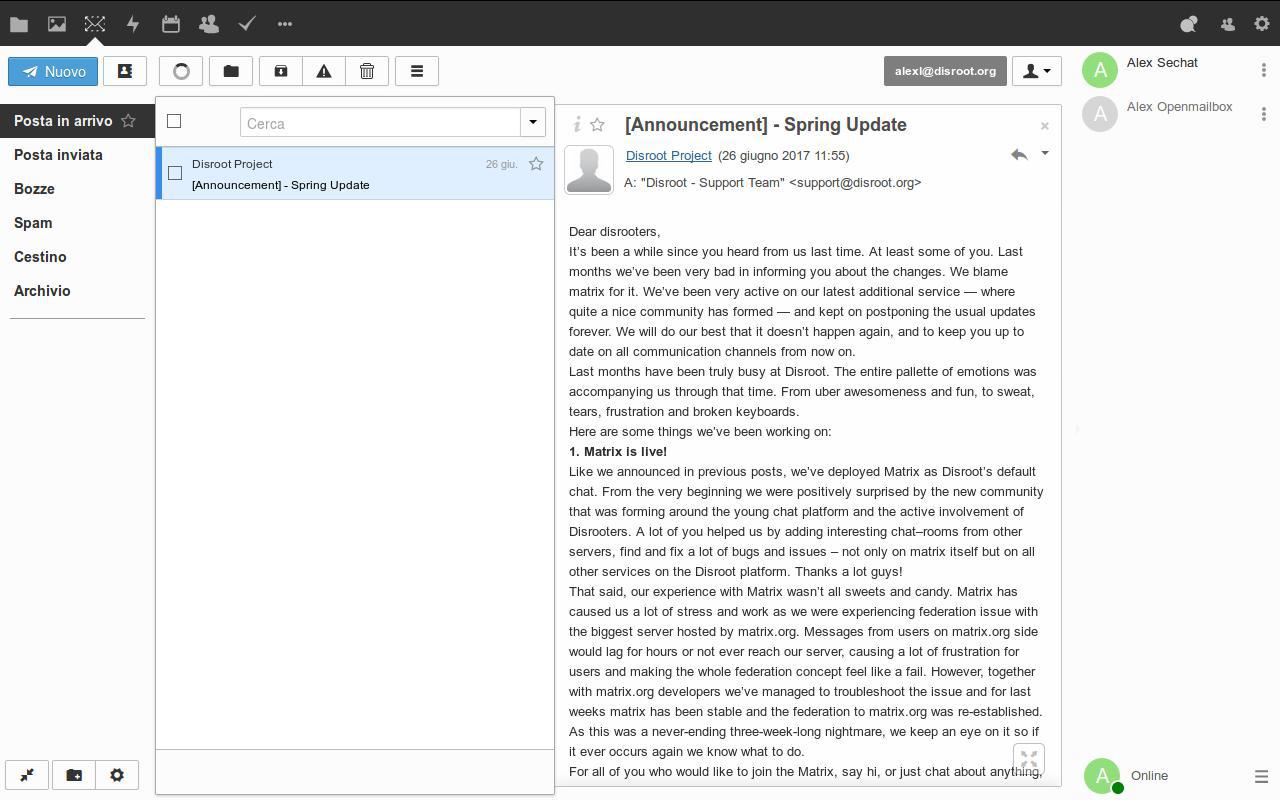
Task: Star the Disroot Project message in list
Action: click(x=536, y=164)
